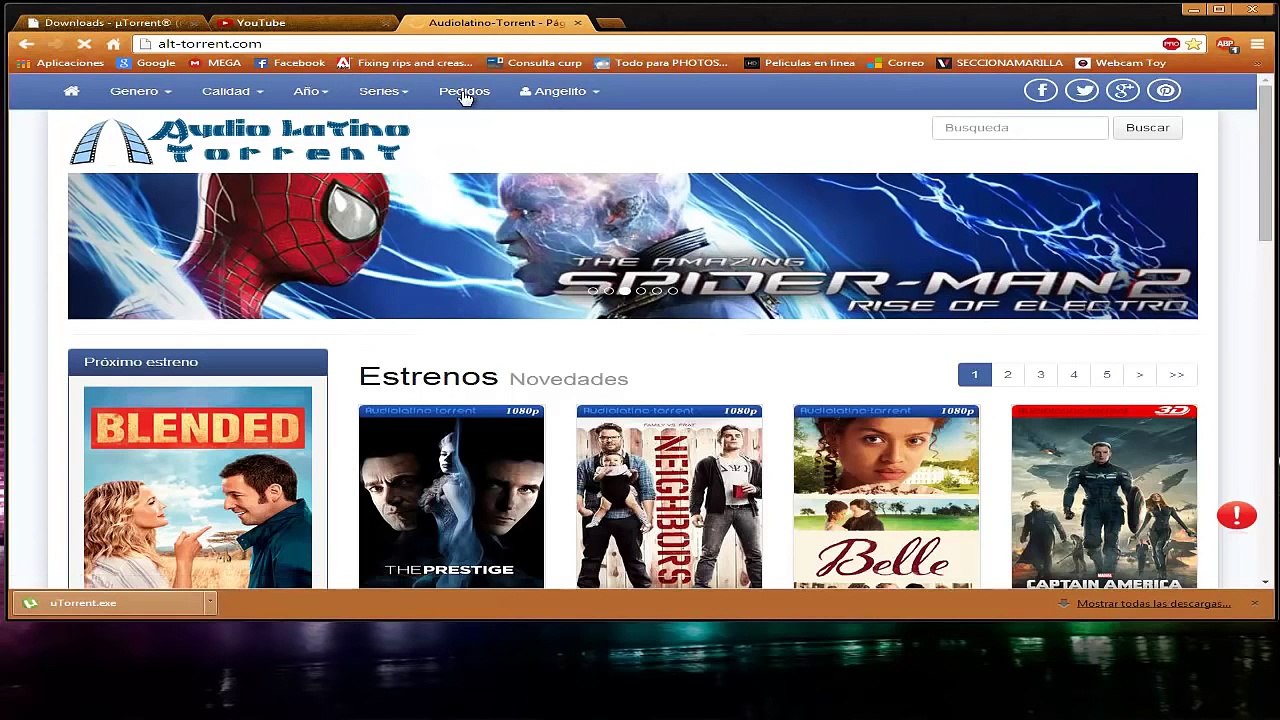This screenshot has height=720, width=1280.
Task: Click the Busqueda search field
Action: [1020, 128]
